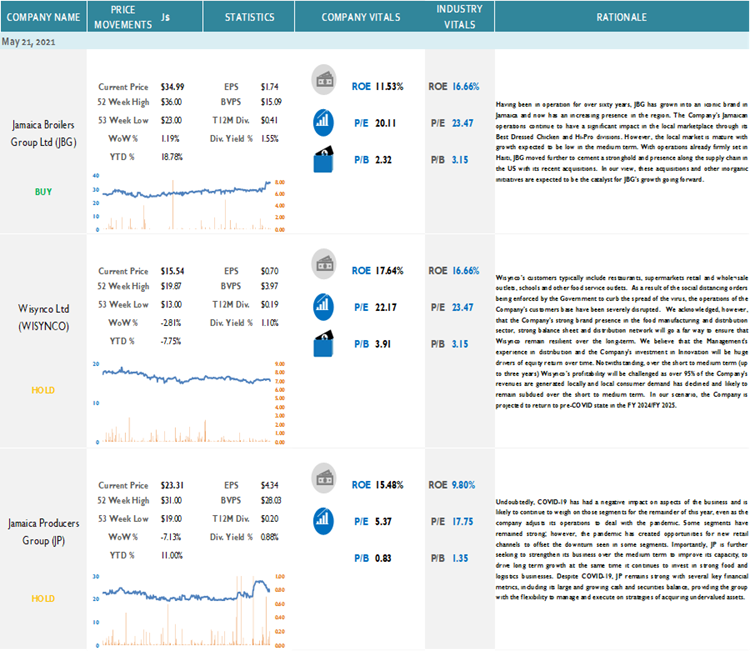
Task: Click WISYNCO WoW value -2.81%
Action: pyautogui.click(x=171, y=323)
